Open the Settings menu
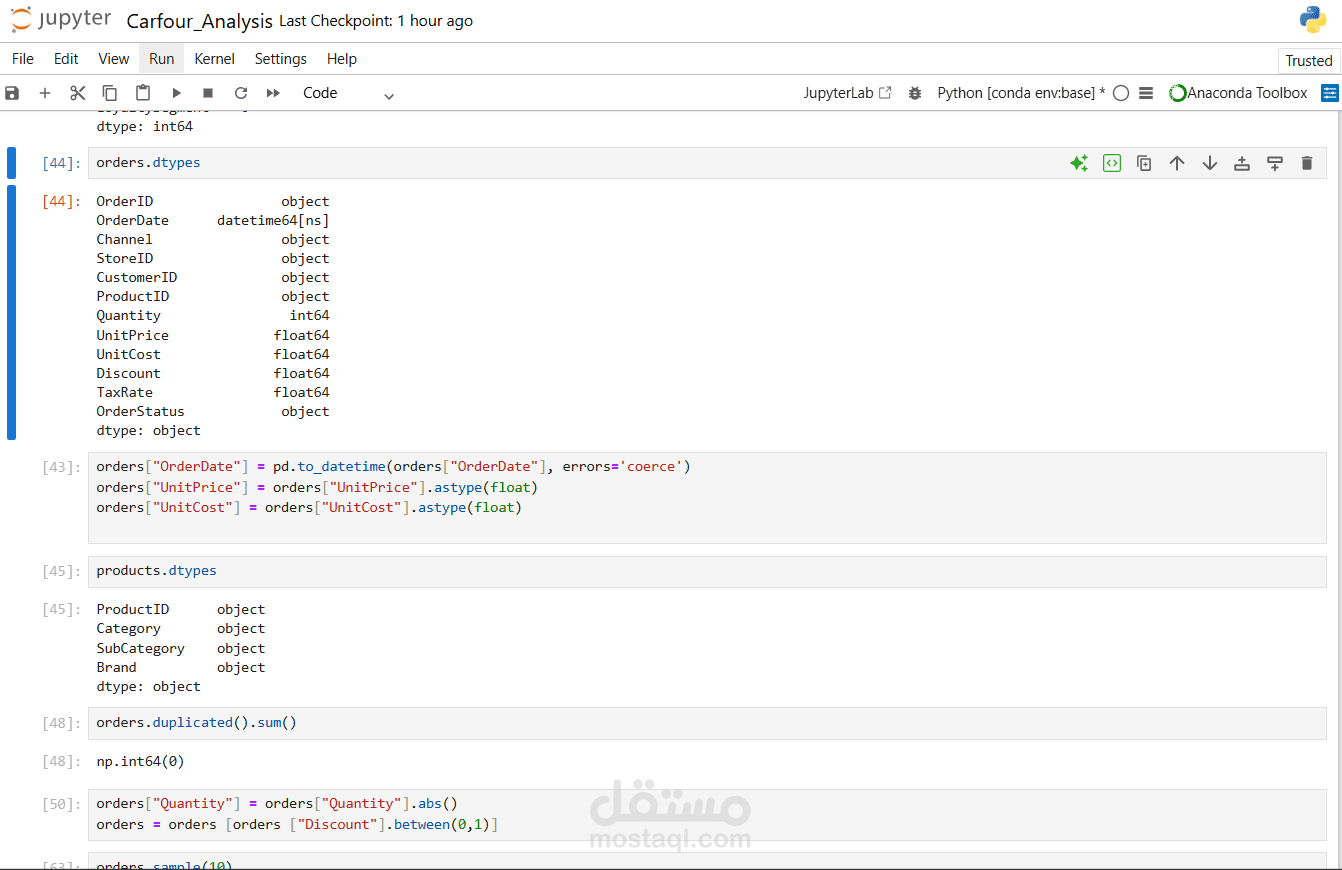The height and width of the screenshot is (870, 1342). (280, 59)
